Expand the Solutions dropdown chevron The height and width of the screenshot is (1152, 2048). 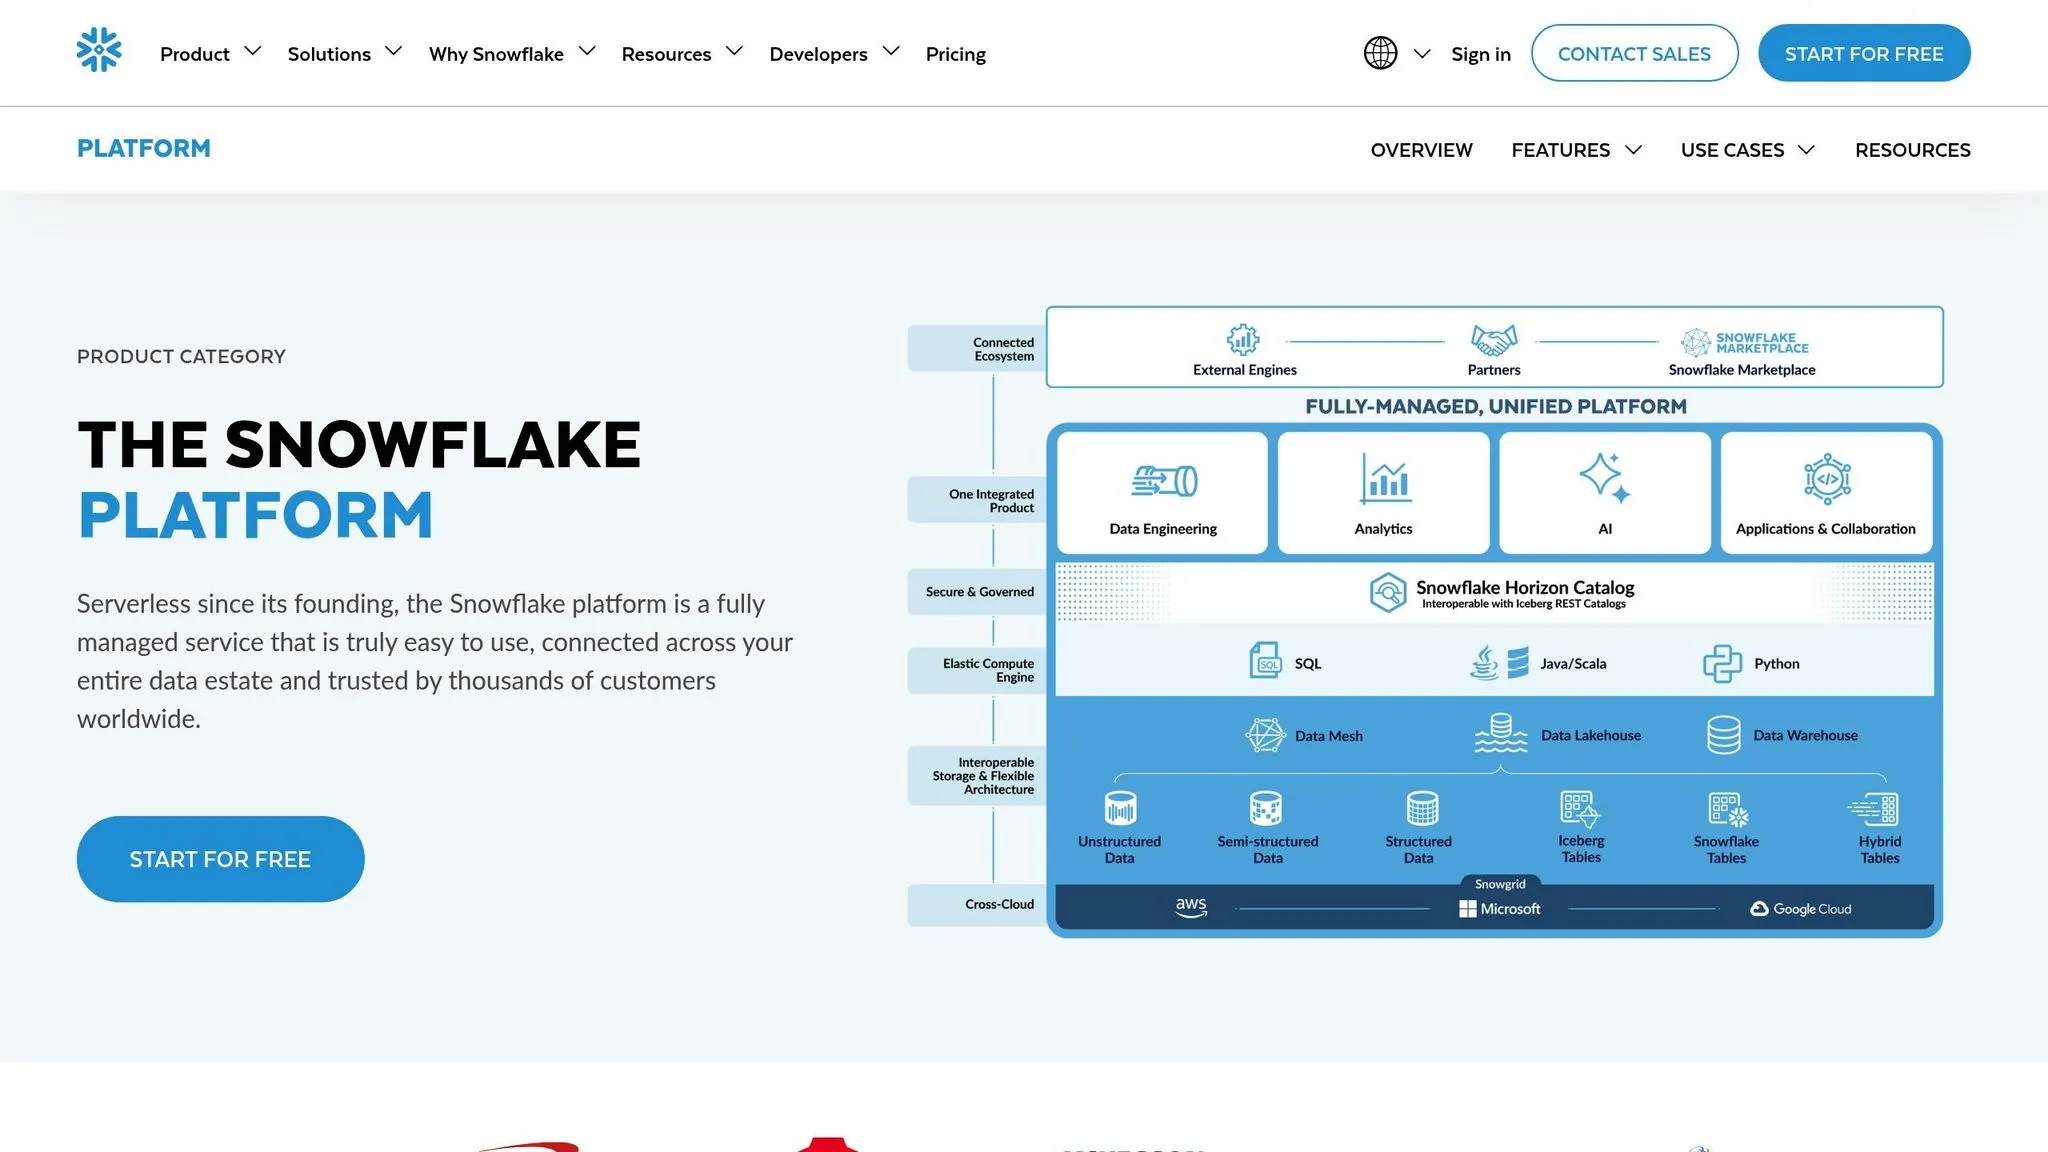point(394,51)
